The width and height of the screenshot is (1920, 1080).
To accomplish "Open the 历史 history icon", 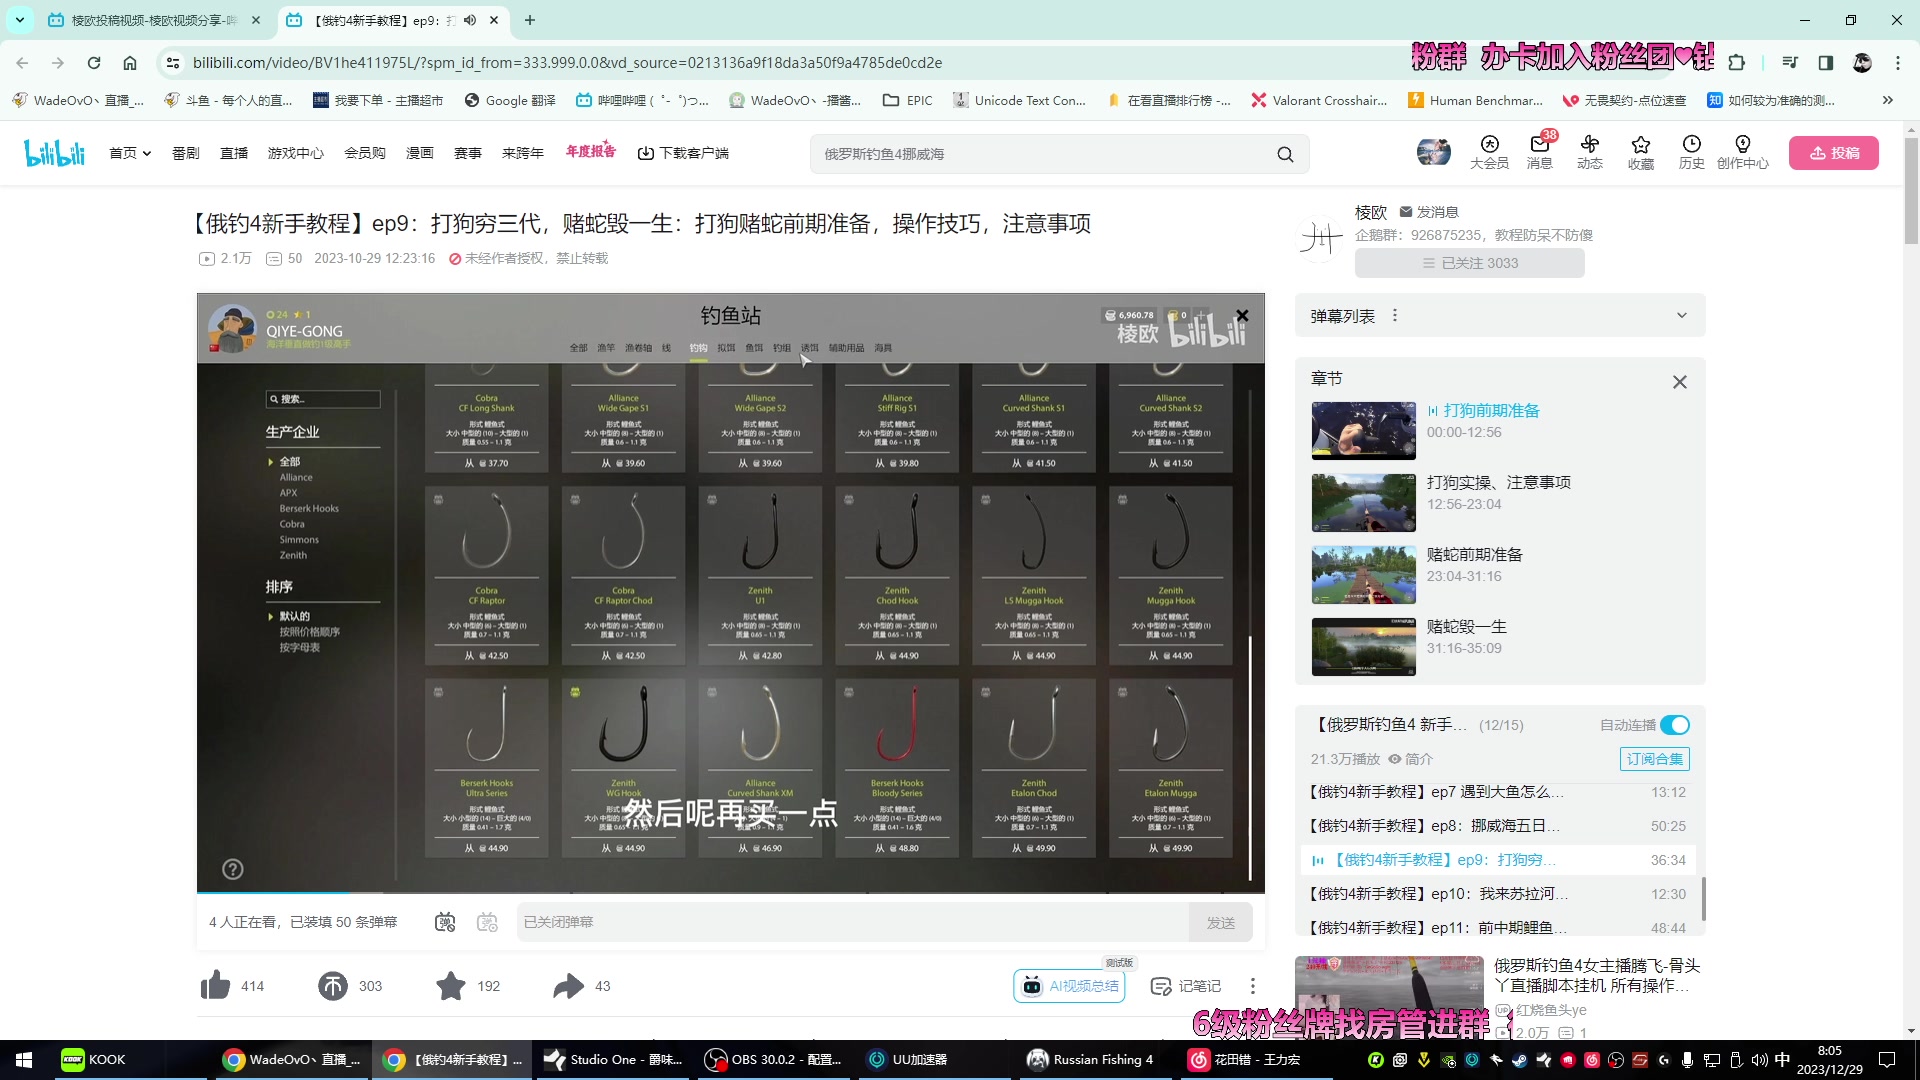I will coord(1691,152).
